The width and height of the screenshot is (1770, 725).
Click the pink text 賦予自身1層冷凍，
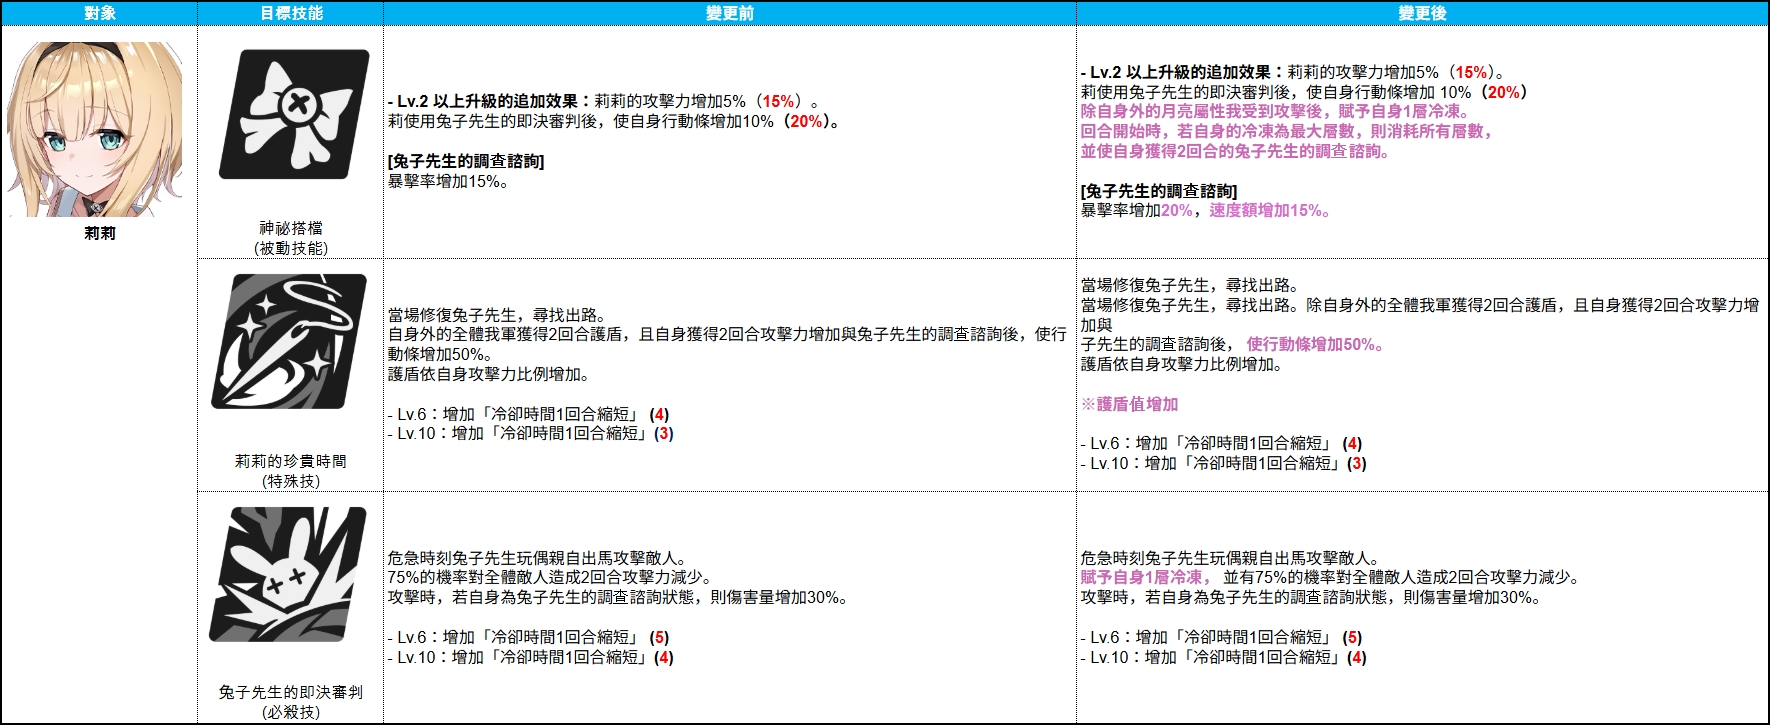point(1146,577)
